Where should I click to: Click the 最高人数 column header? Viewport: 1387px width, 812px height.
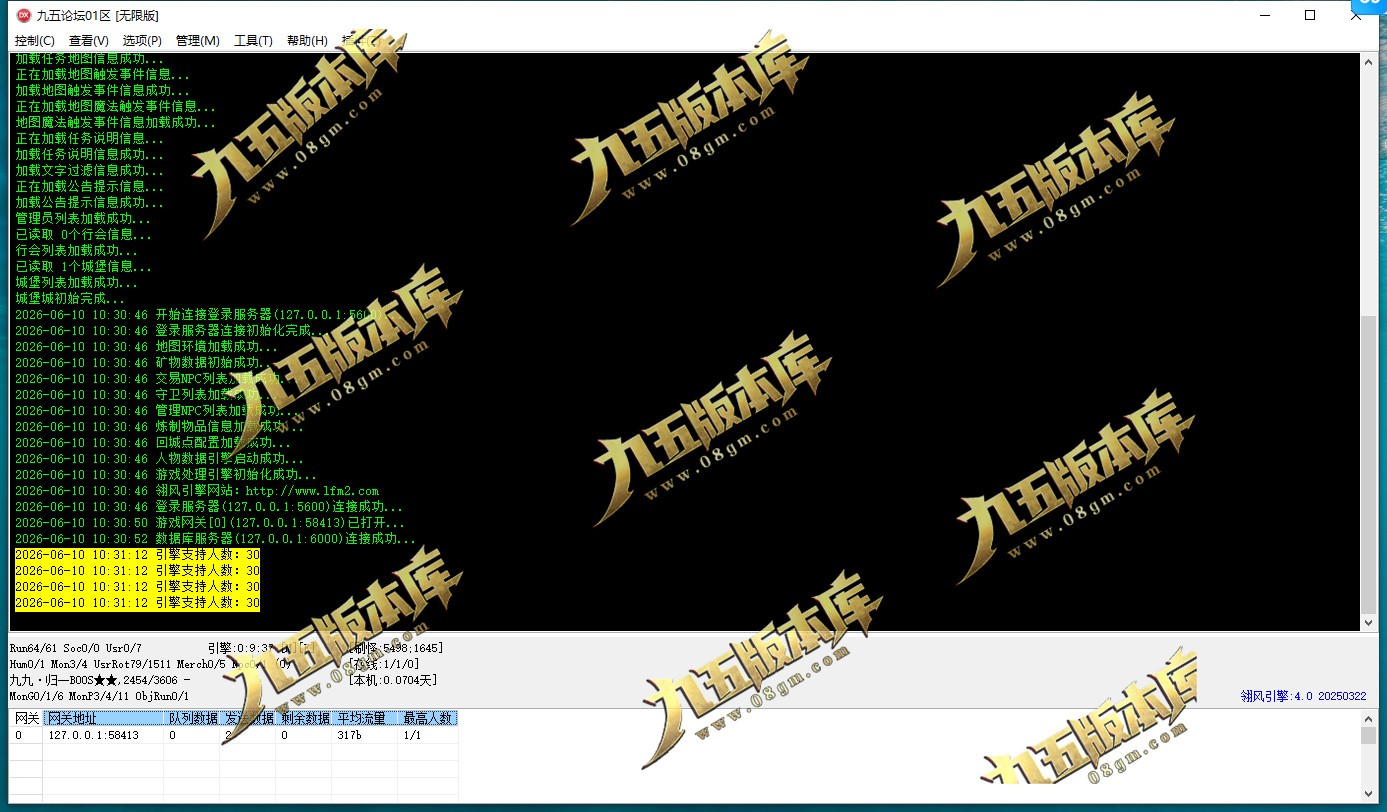tap(428, 718)
